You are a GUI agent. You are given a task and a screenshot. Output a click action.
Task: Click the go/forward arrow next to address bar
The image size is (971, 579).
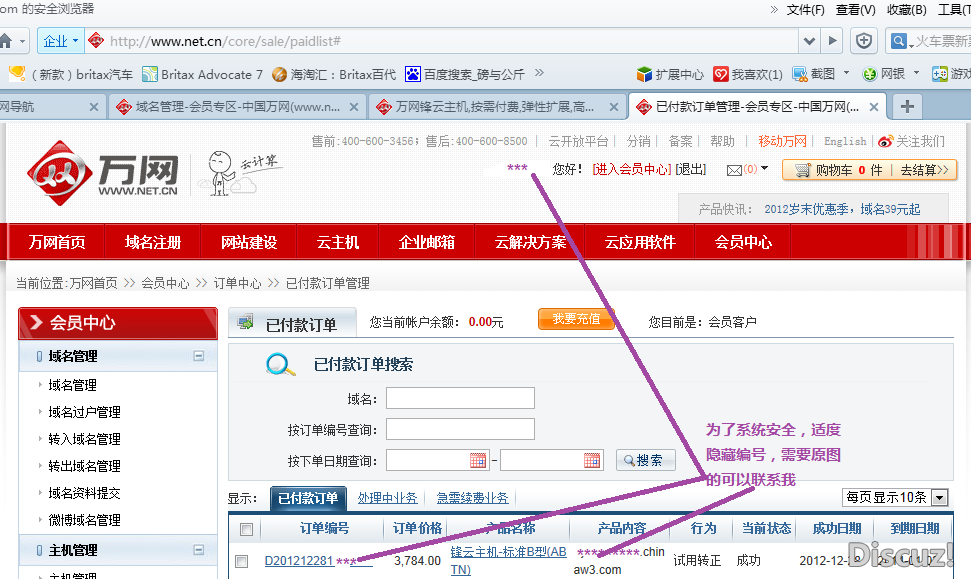pyautogui.click(x=832, y=41)
